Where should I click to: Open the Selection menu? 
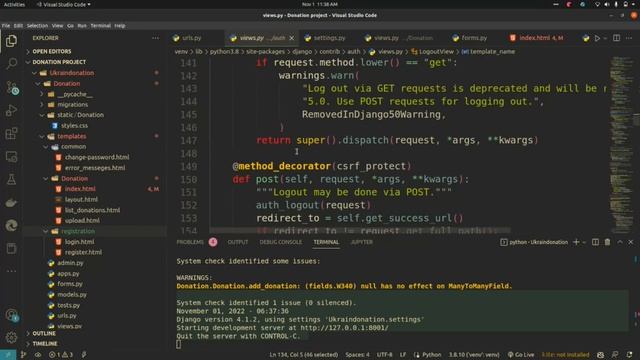click(x=37, y=25)
